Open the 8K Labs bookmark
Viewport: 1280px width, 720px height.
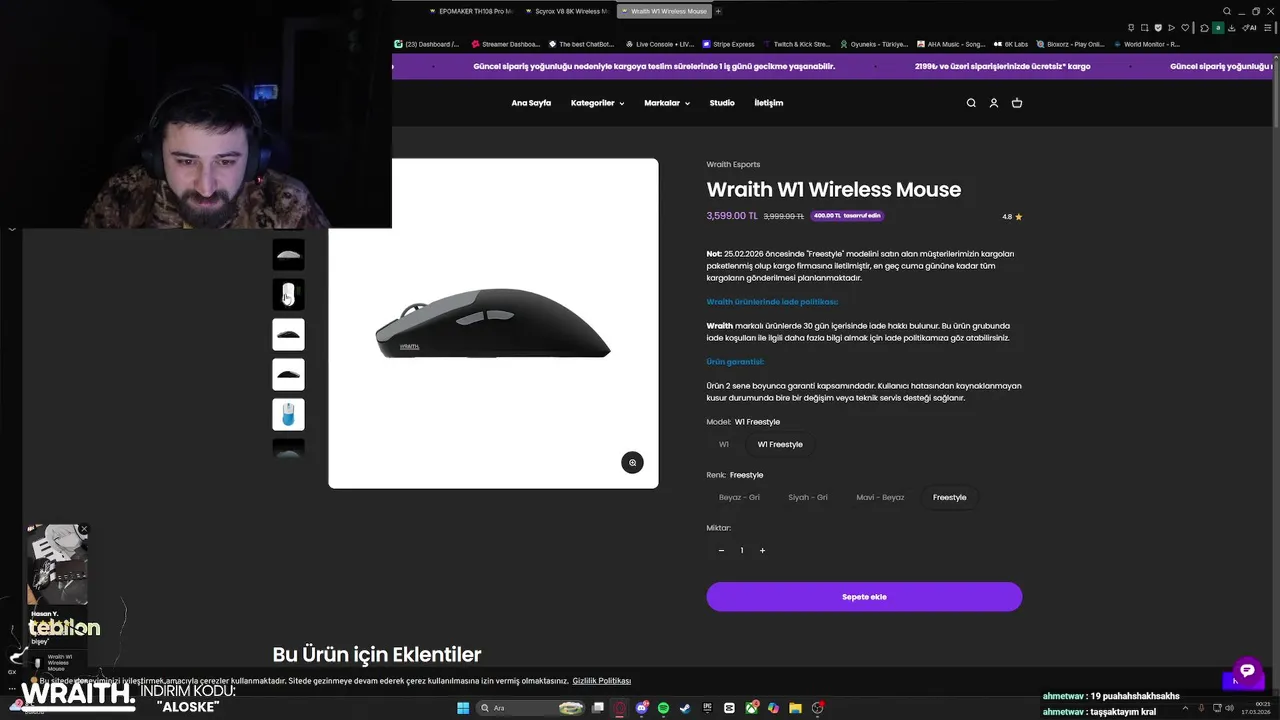pyautogui.click(x=1011, y=44)
